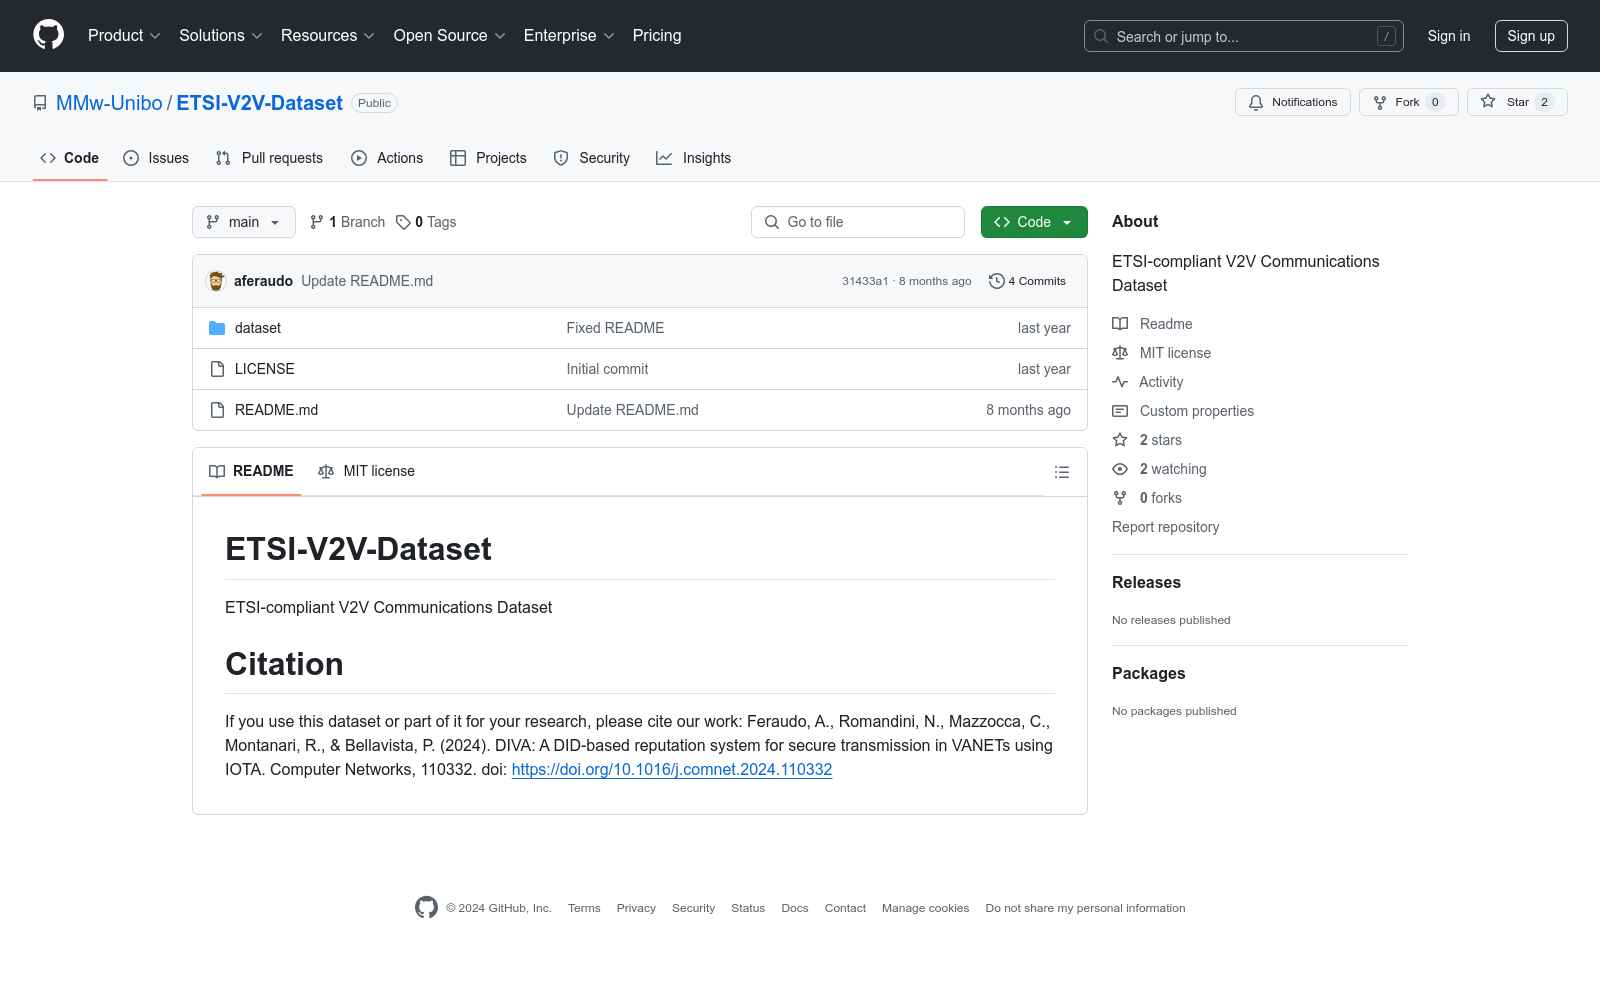This screenshot has height=1000, width=1600.
Task: Expand the Solutions dropdown
Action: pos(221,36)
